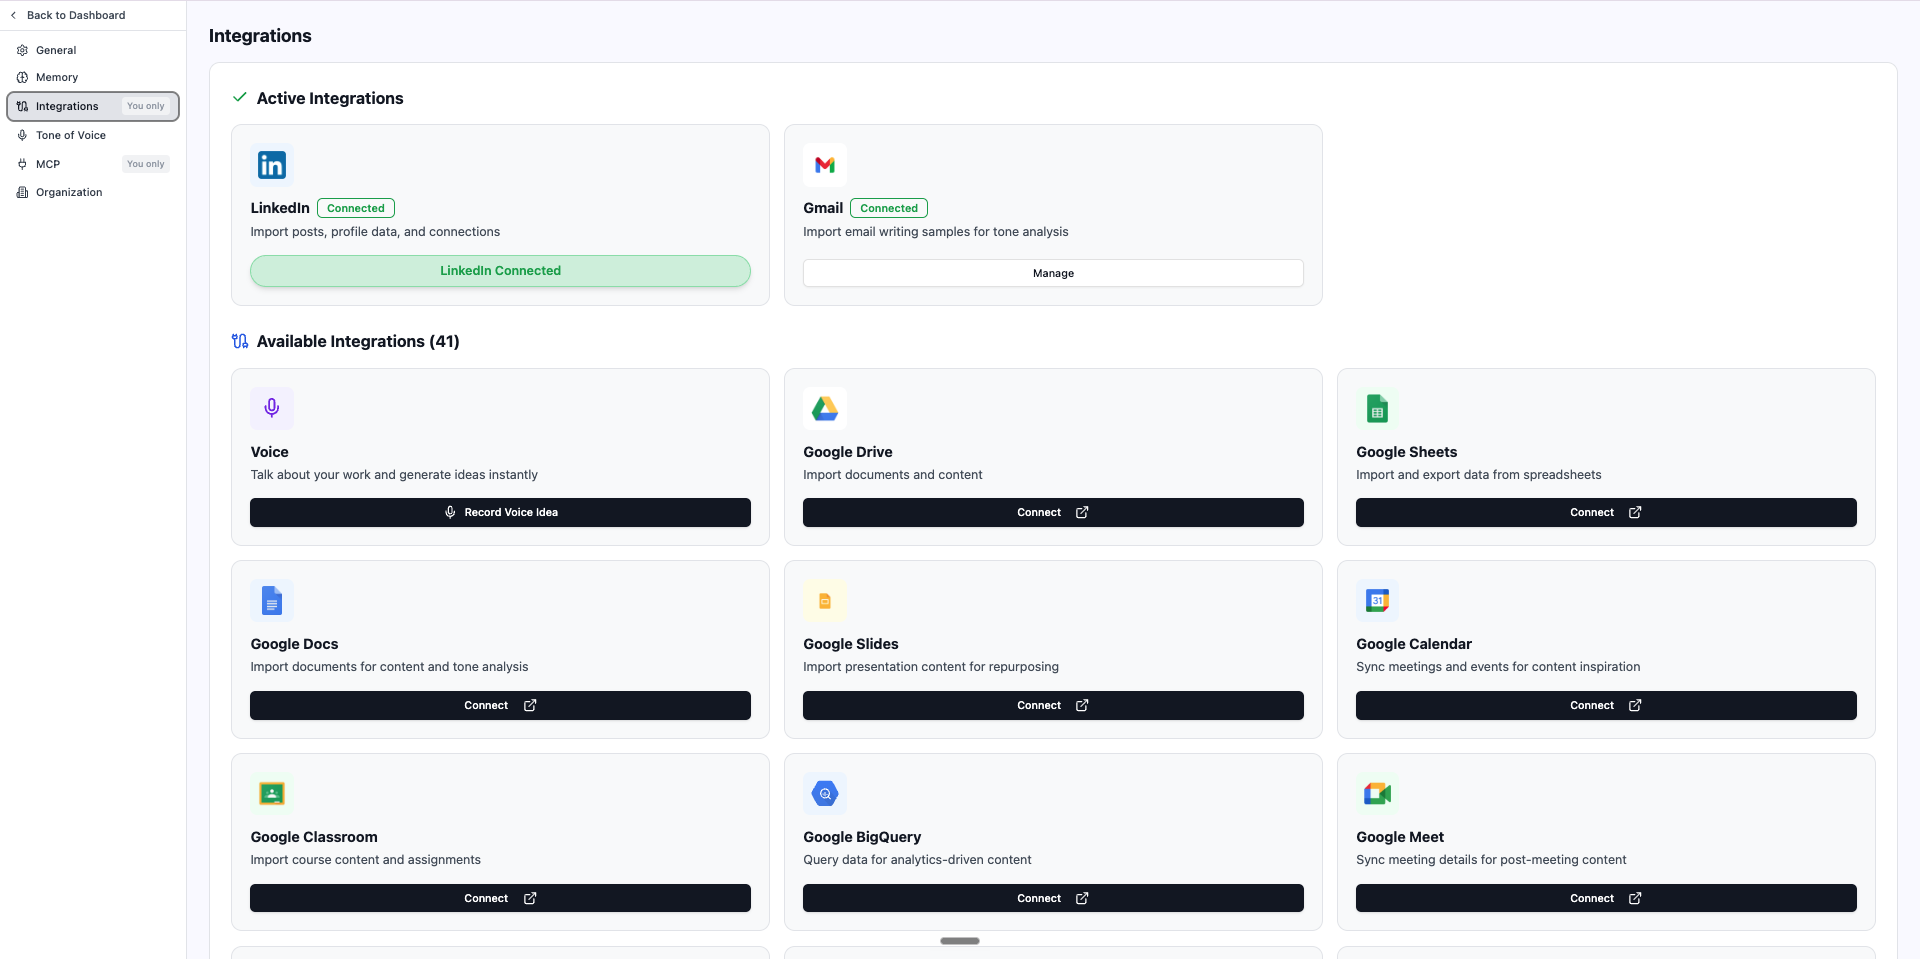The height and width of the screenshot is (959, 1920).
Task: Click the Google Docs logo icon
Action: (272, 601)
